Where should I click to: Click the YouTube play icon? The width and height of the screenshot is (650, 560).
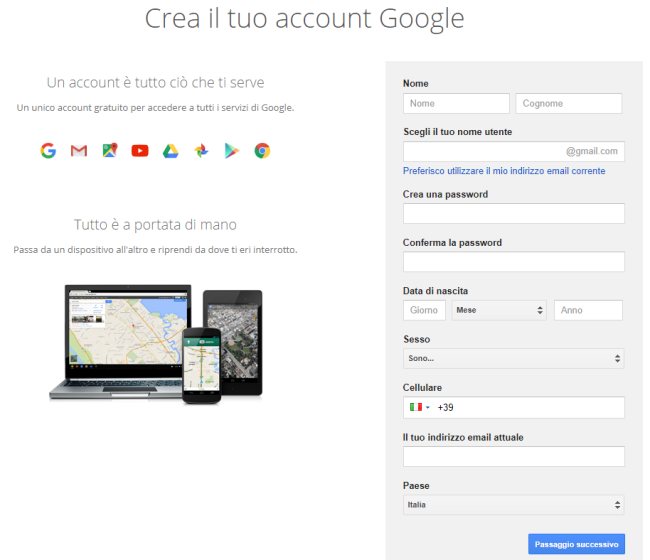tap(140, 150)
